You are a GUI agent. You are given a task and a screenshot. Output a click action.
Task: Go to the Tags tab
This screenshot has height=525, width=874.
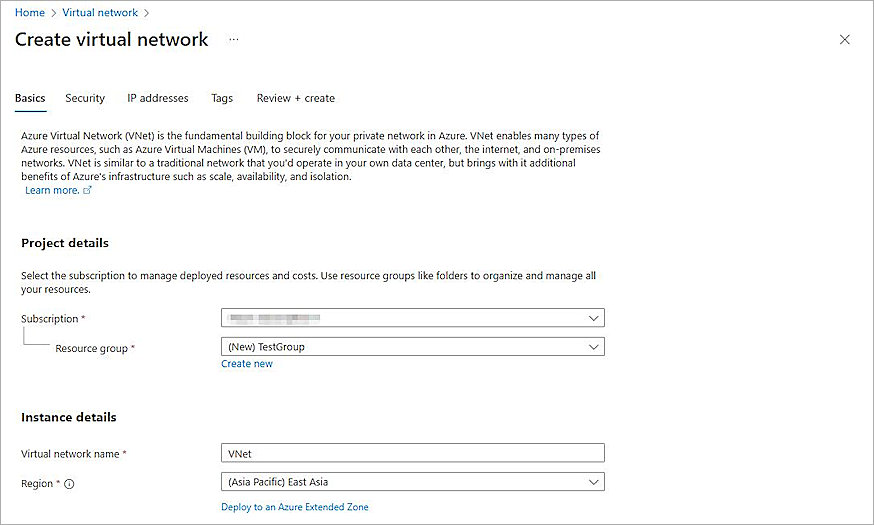(x=222, y=98)
